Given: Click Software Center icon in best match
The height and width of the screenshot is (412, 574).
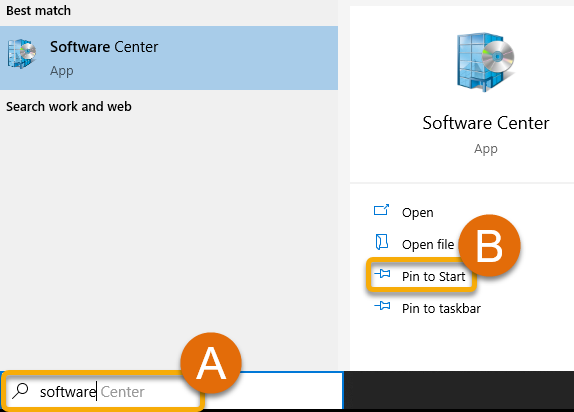Looking at the screenshot, I should click(x=22, y=54).
